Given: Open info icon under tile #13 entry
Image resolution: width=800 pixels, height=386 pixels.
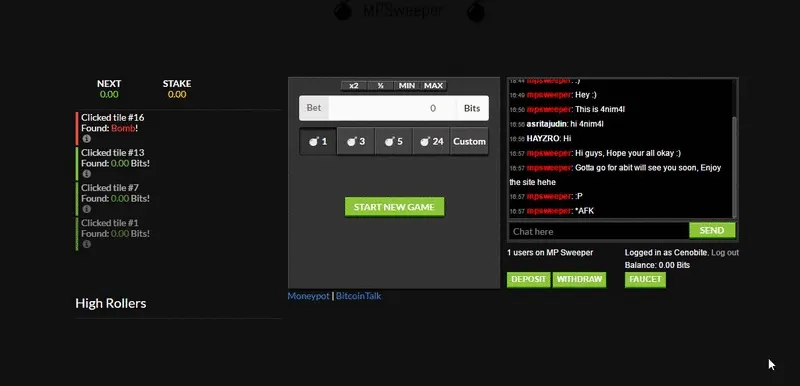Looking at the screenshot, I should [x=86, y=174].
